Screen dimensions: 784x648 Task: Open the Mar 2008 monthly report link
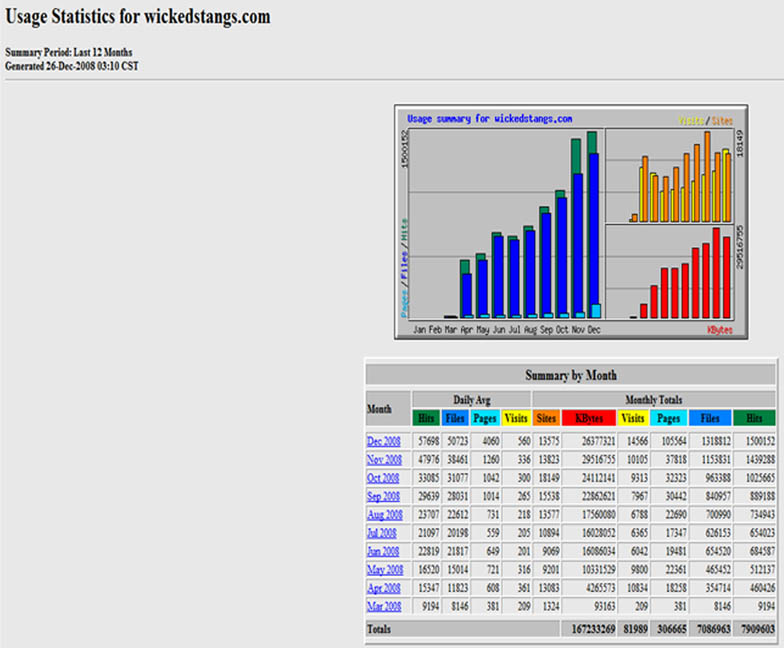(x=384, y=606)
